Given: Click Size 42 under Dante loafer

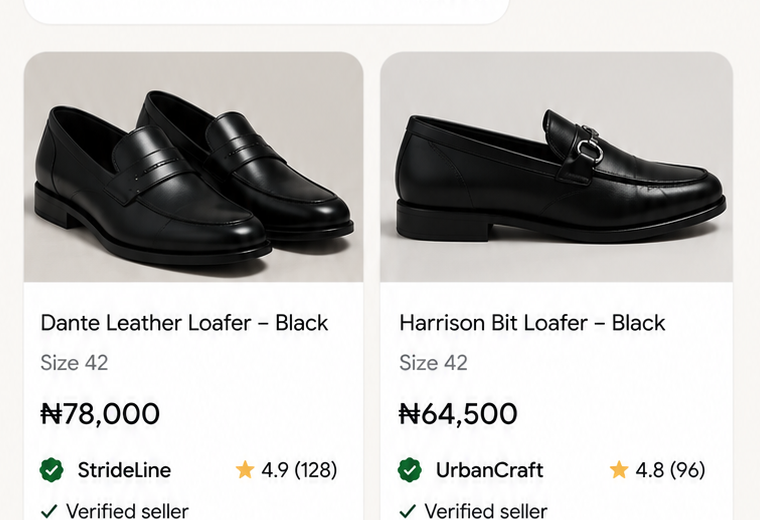Looking at the screenshot, I should (74, 362).
